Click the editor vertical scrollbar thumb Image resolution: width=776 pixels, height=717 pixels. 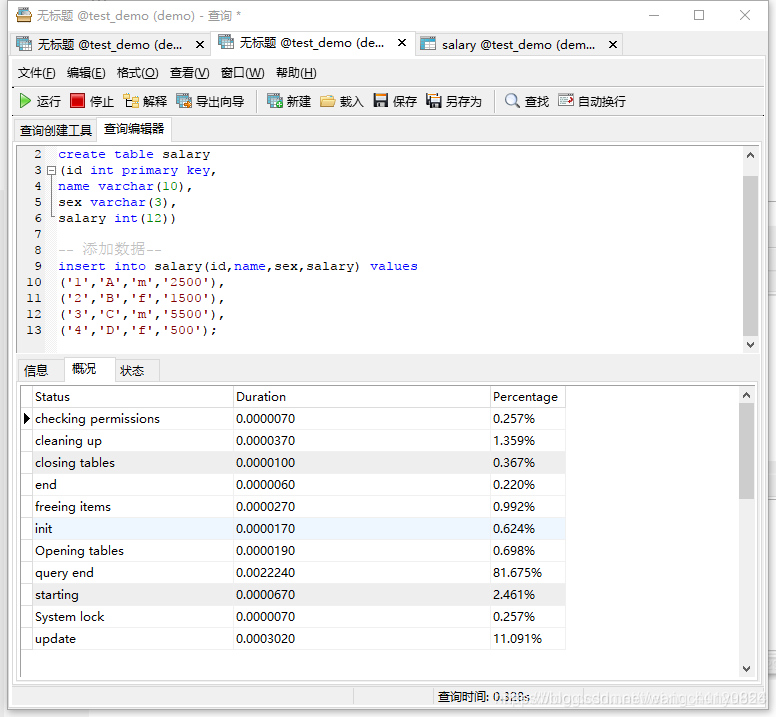click(750, 256)
